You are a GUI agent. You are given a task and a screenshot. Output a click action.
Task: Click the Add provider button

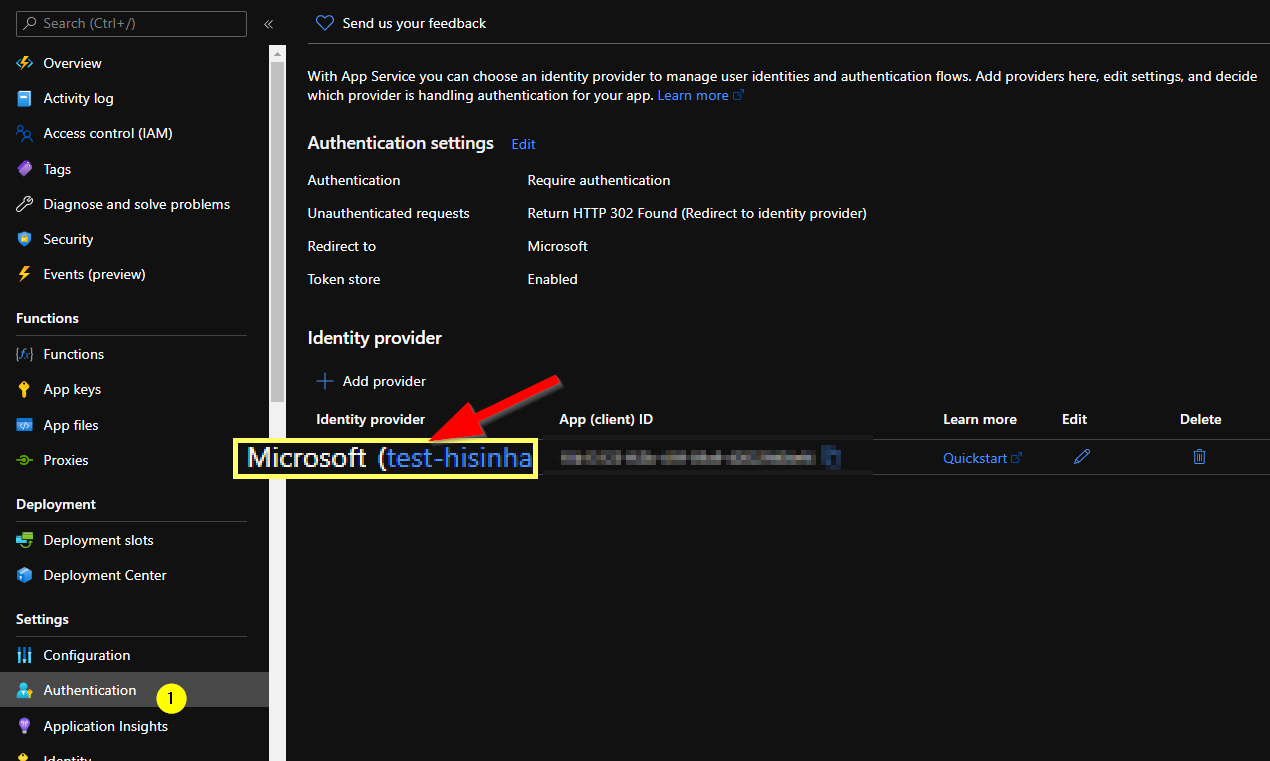click(371, 381)
